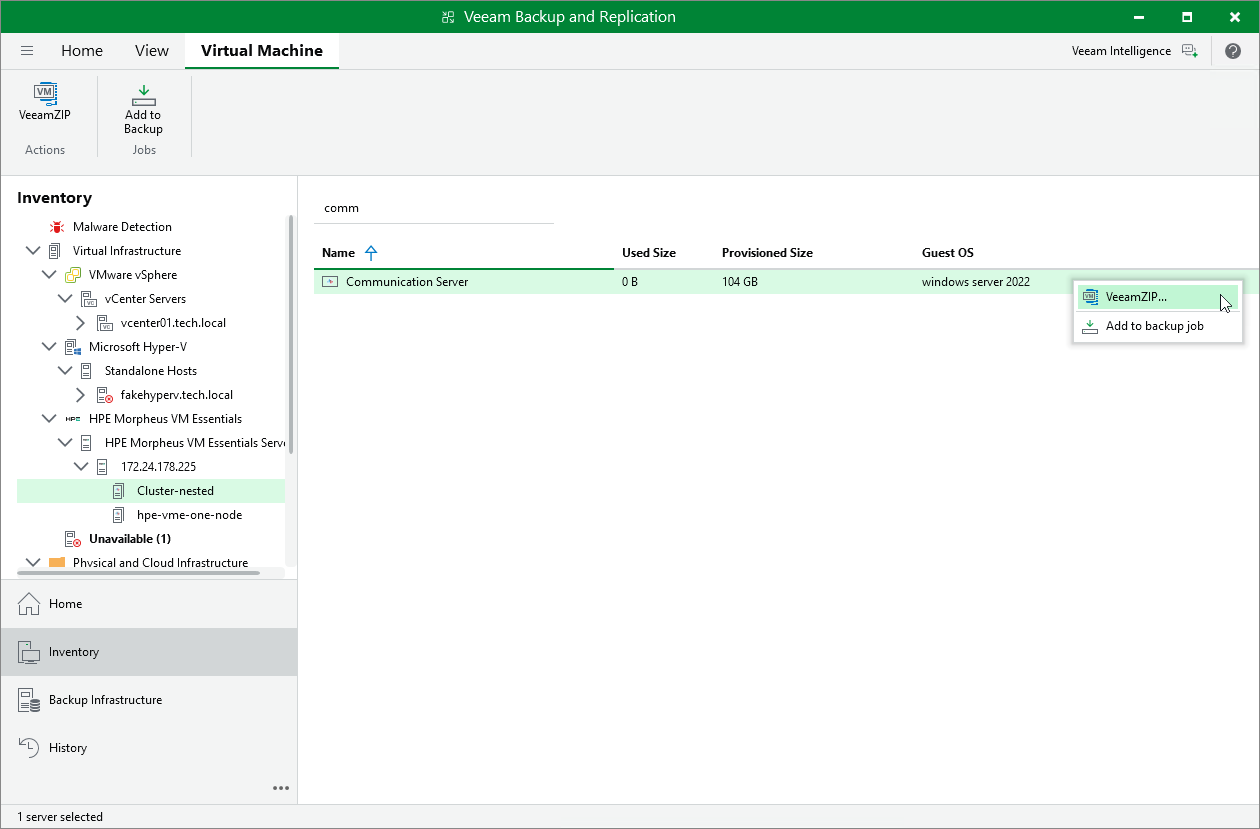Open the Backup Infrastructure pane
The height and width of the screenshot is (829, 1260).
point(149,700)
